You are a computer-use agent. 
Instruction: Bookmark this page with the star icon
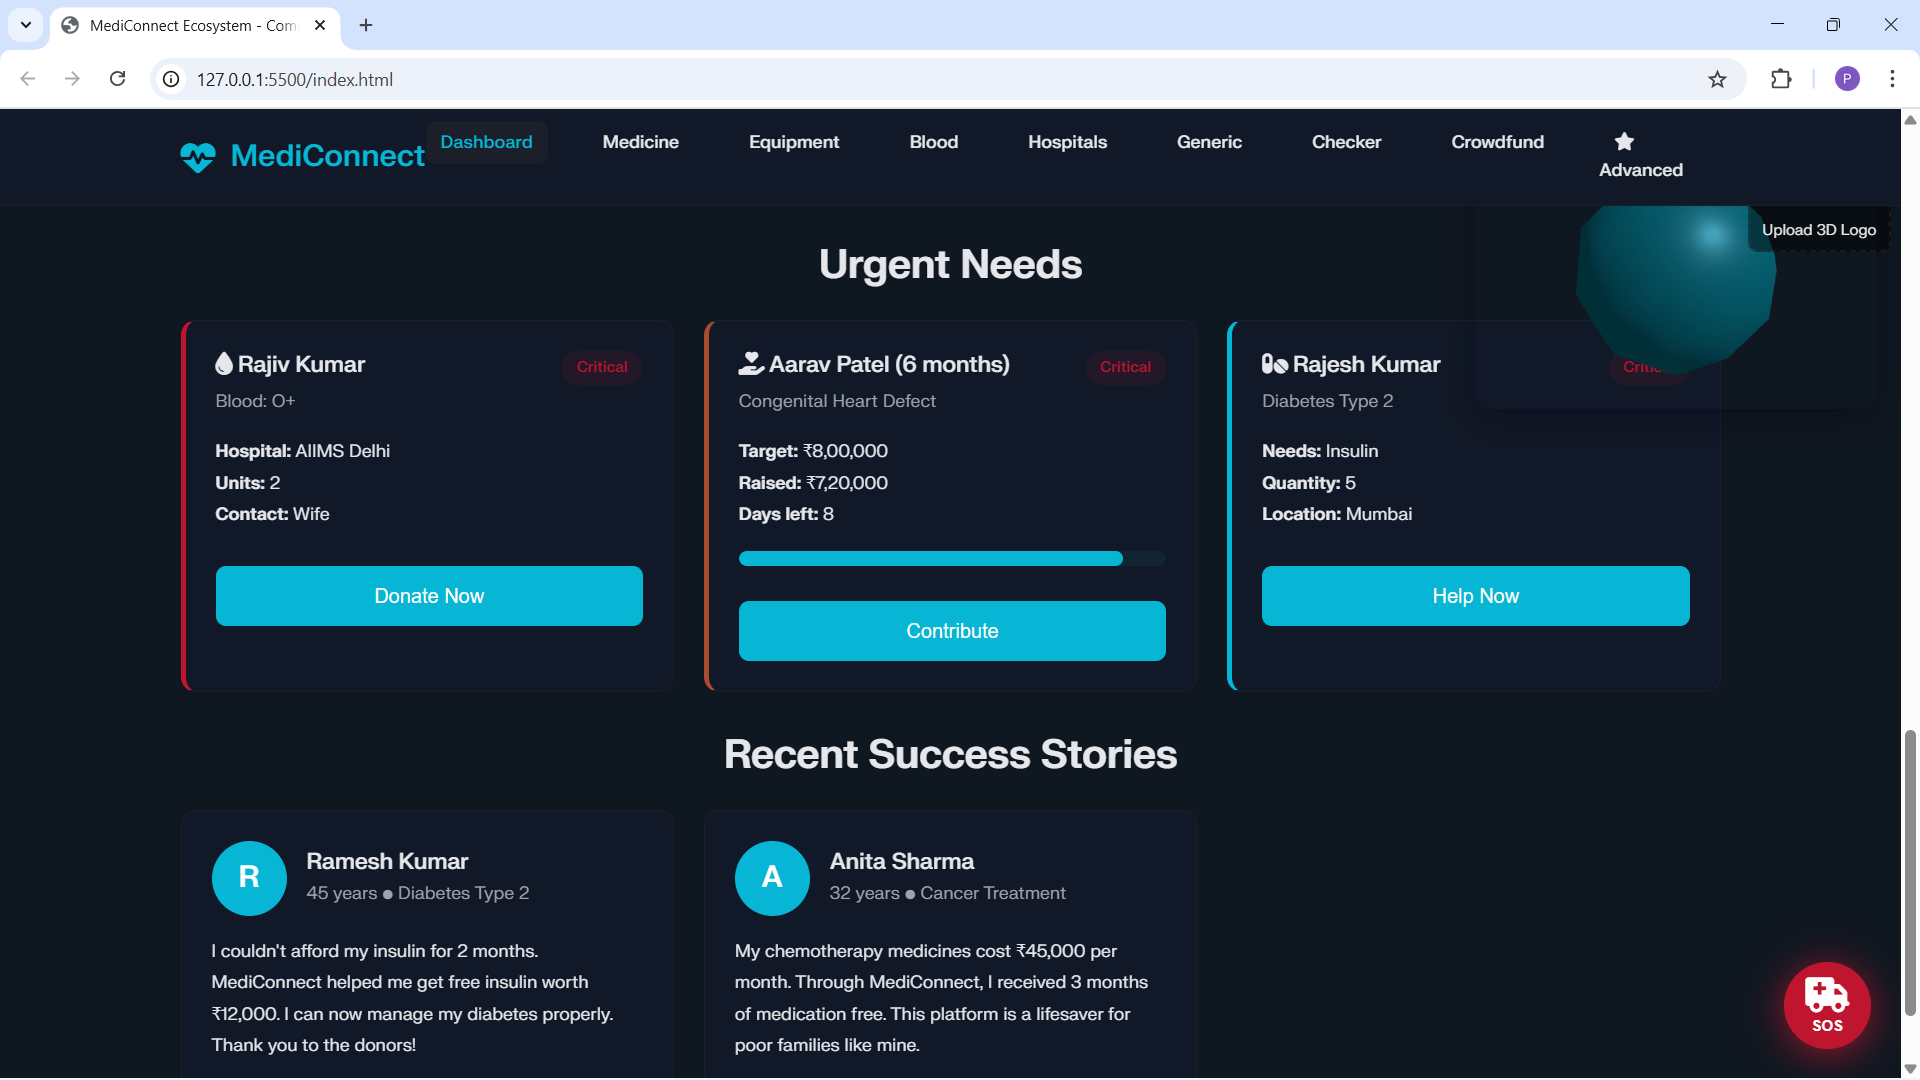pyautogui.click(x=1717, y=80)
